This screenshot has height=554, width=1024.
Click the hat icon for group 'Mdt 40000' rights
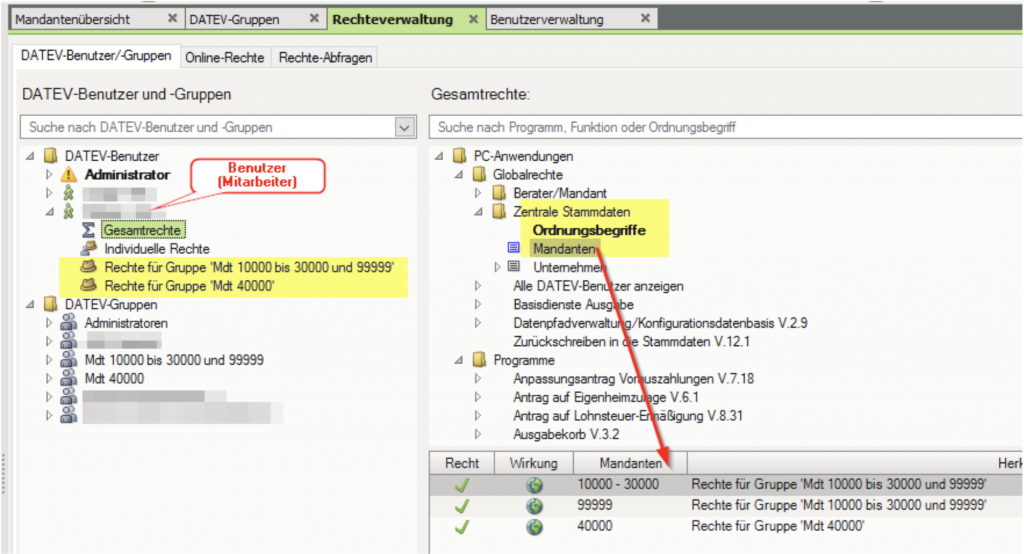click(x=89, y=286)
